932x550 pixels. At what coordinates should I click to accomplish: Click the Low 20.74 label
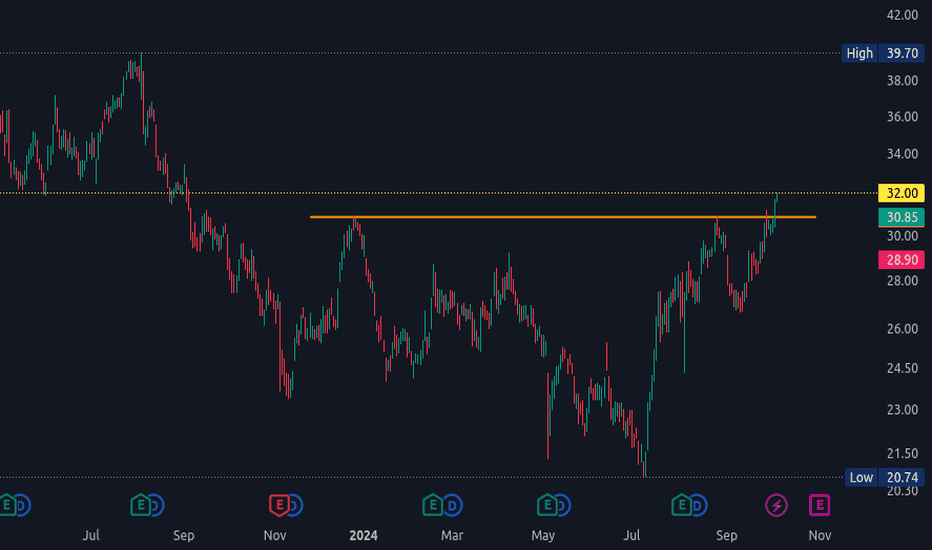click(x=884, y=477)
